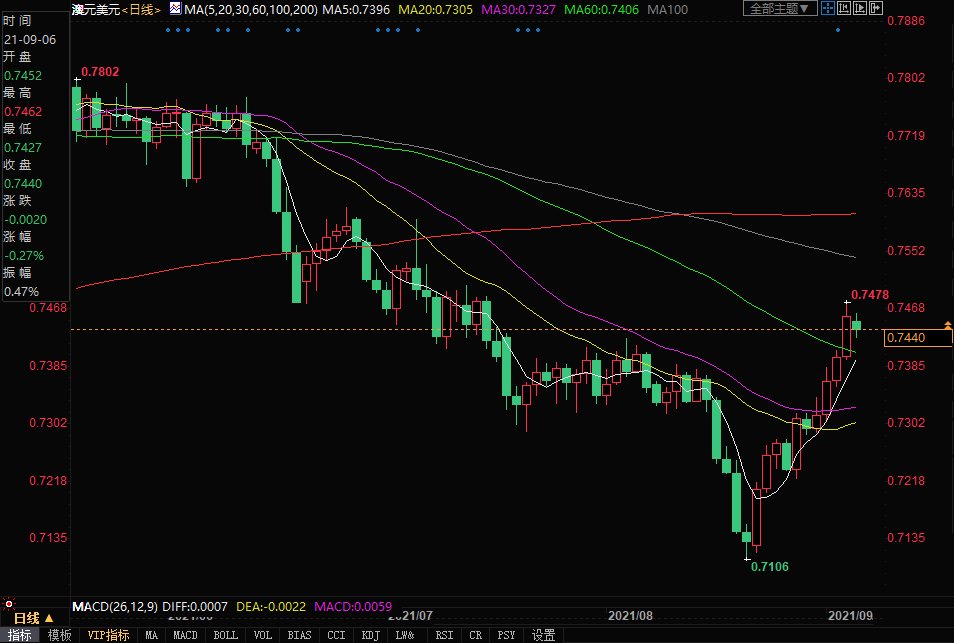Toggle the MACD indicator tab

[x=185, y=635]
